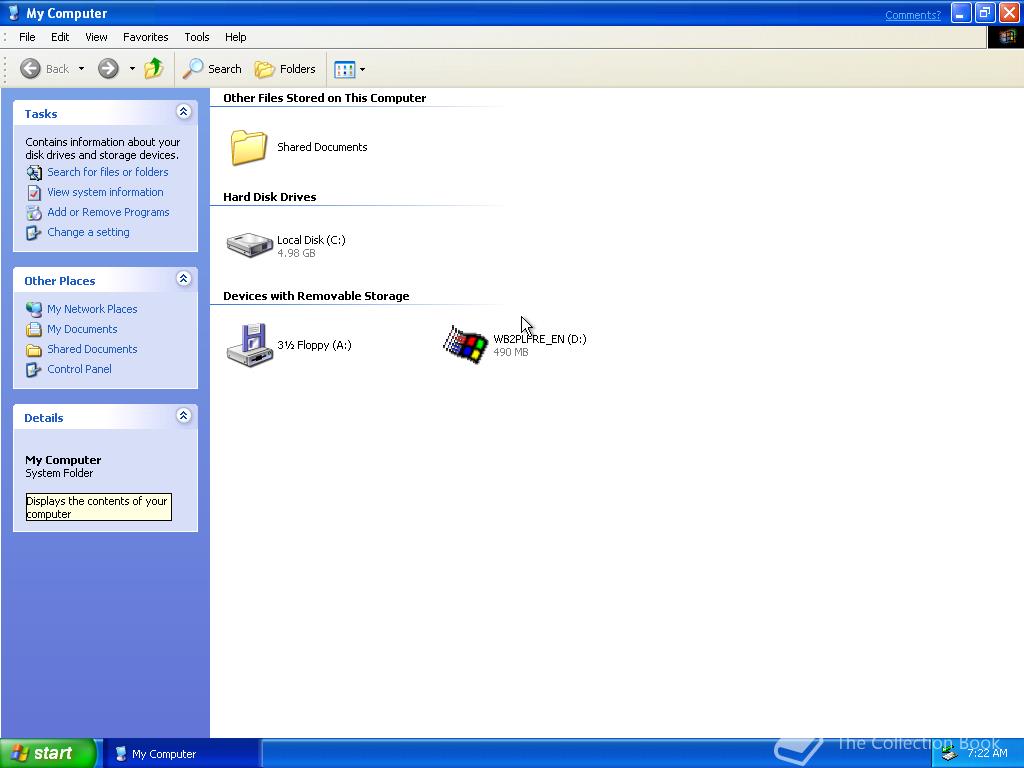Click the search-files magnifier icon in Tasks
The image size is (1024, 768).
click(x=34, y=172)
